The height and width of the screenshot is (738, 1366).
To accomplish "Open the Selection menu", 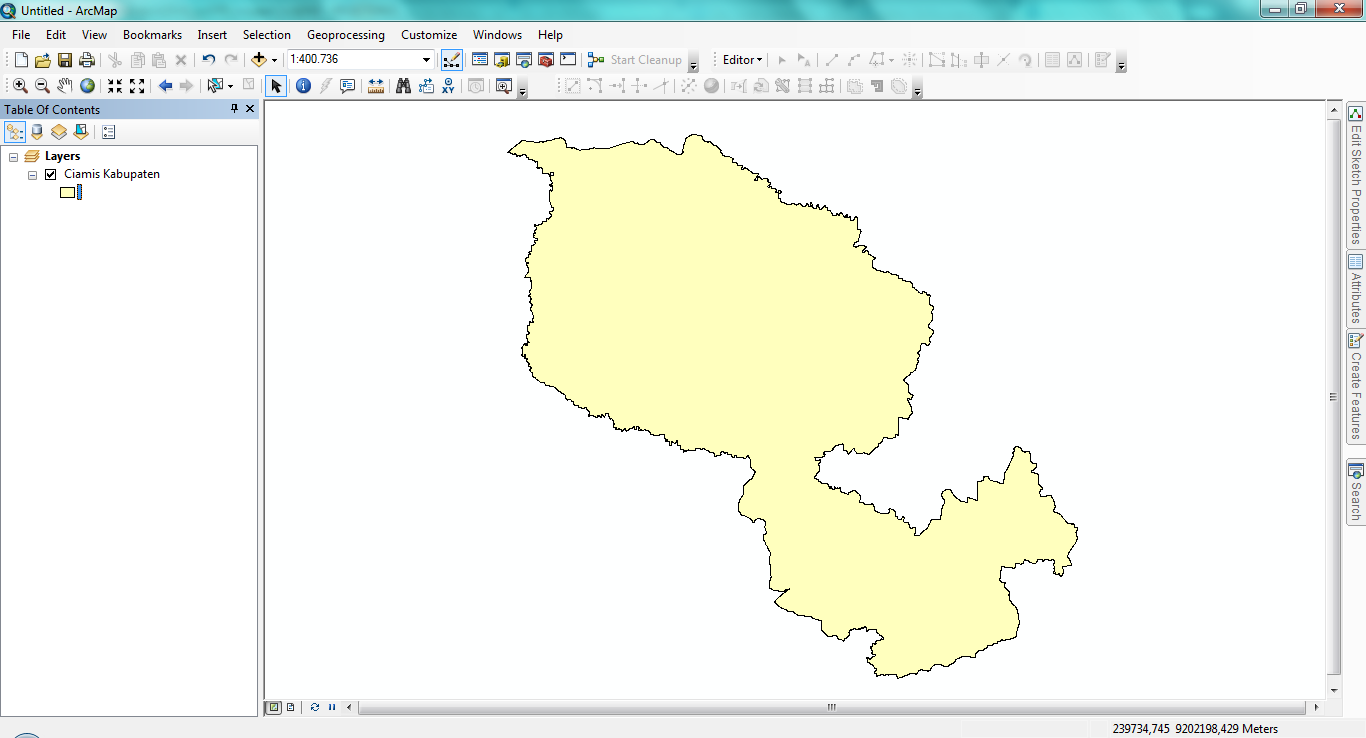I will point(267,35).
